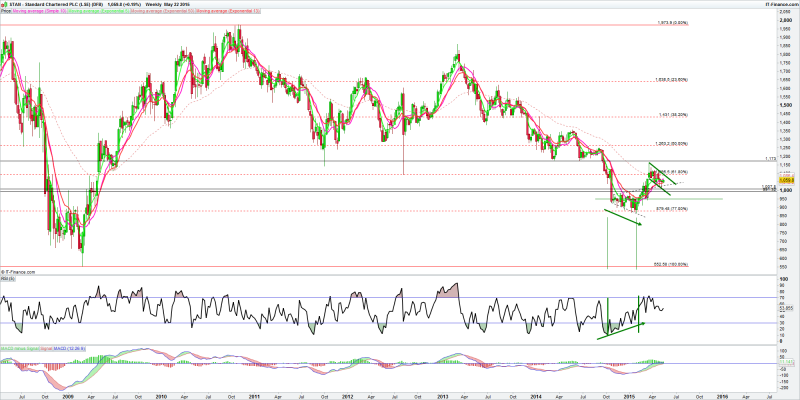This screenshot has width=800, height=400.
Task: Open the MACD indicator label settings
Action: [30, 347]
